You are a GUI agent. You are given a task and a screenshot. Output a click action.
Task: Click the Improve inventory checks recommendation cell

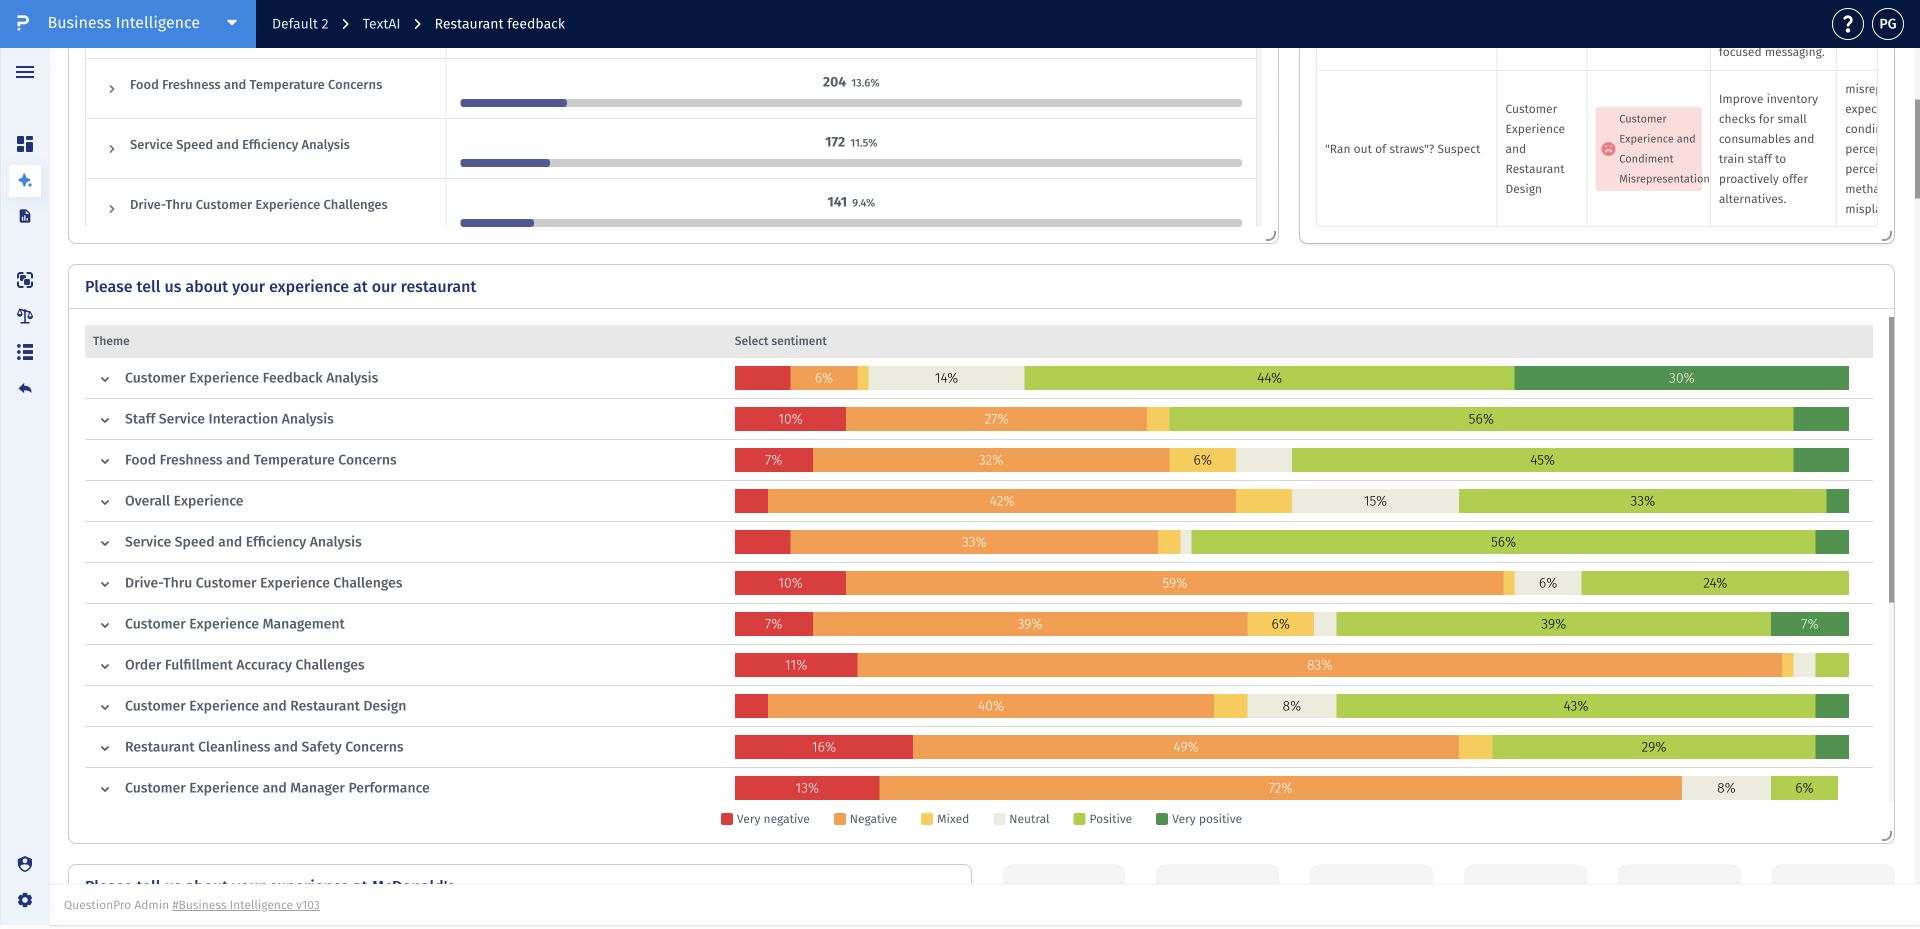[x=1773, y=149]
